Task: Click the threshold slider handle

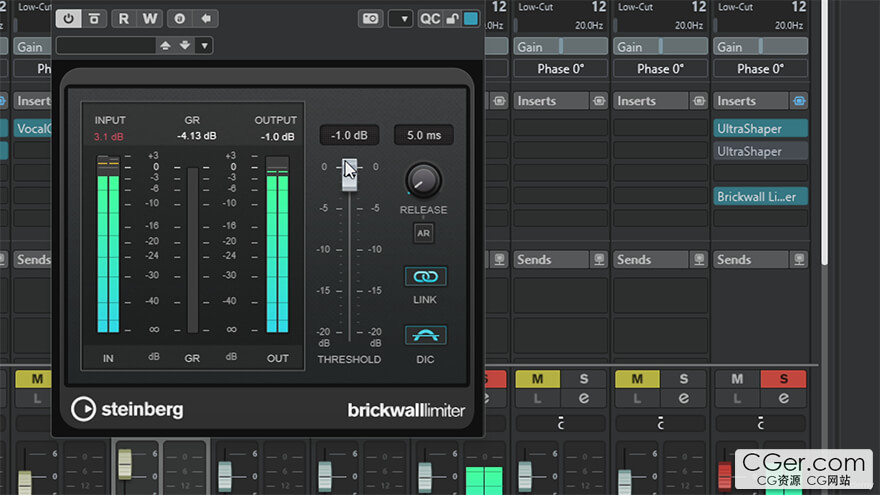Action: (x=349, y=168)
